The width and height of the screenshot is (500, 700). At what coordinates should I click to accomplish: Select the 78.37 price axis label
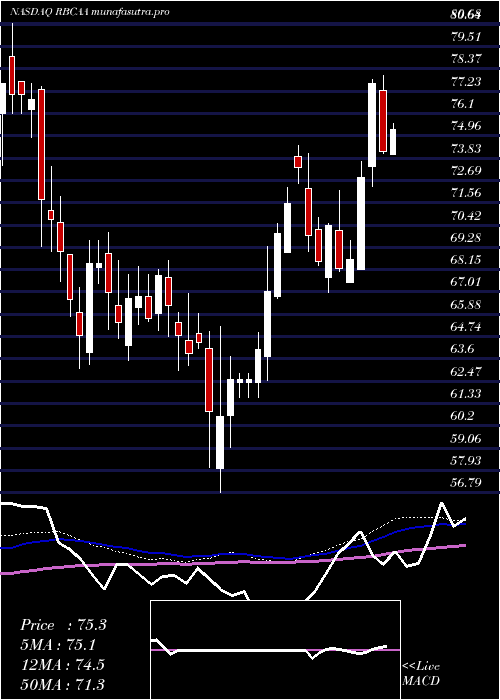pyautogui.click(x=466, y=59)
